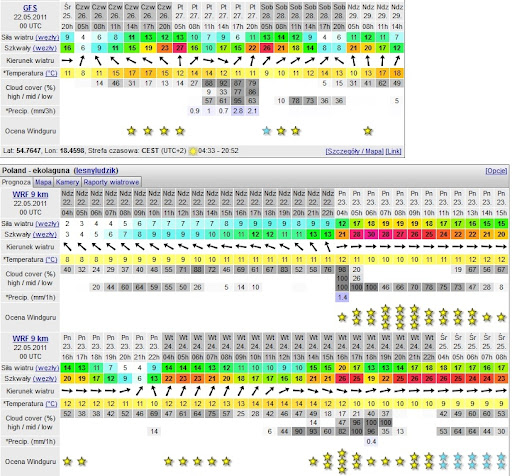Open the Mapa tab
Screen dimensions: 512x476
[43, 182]
